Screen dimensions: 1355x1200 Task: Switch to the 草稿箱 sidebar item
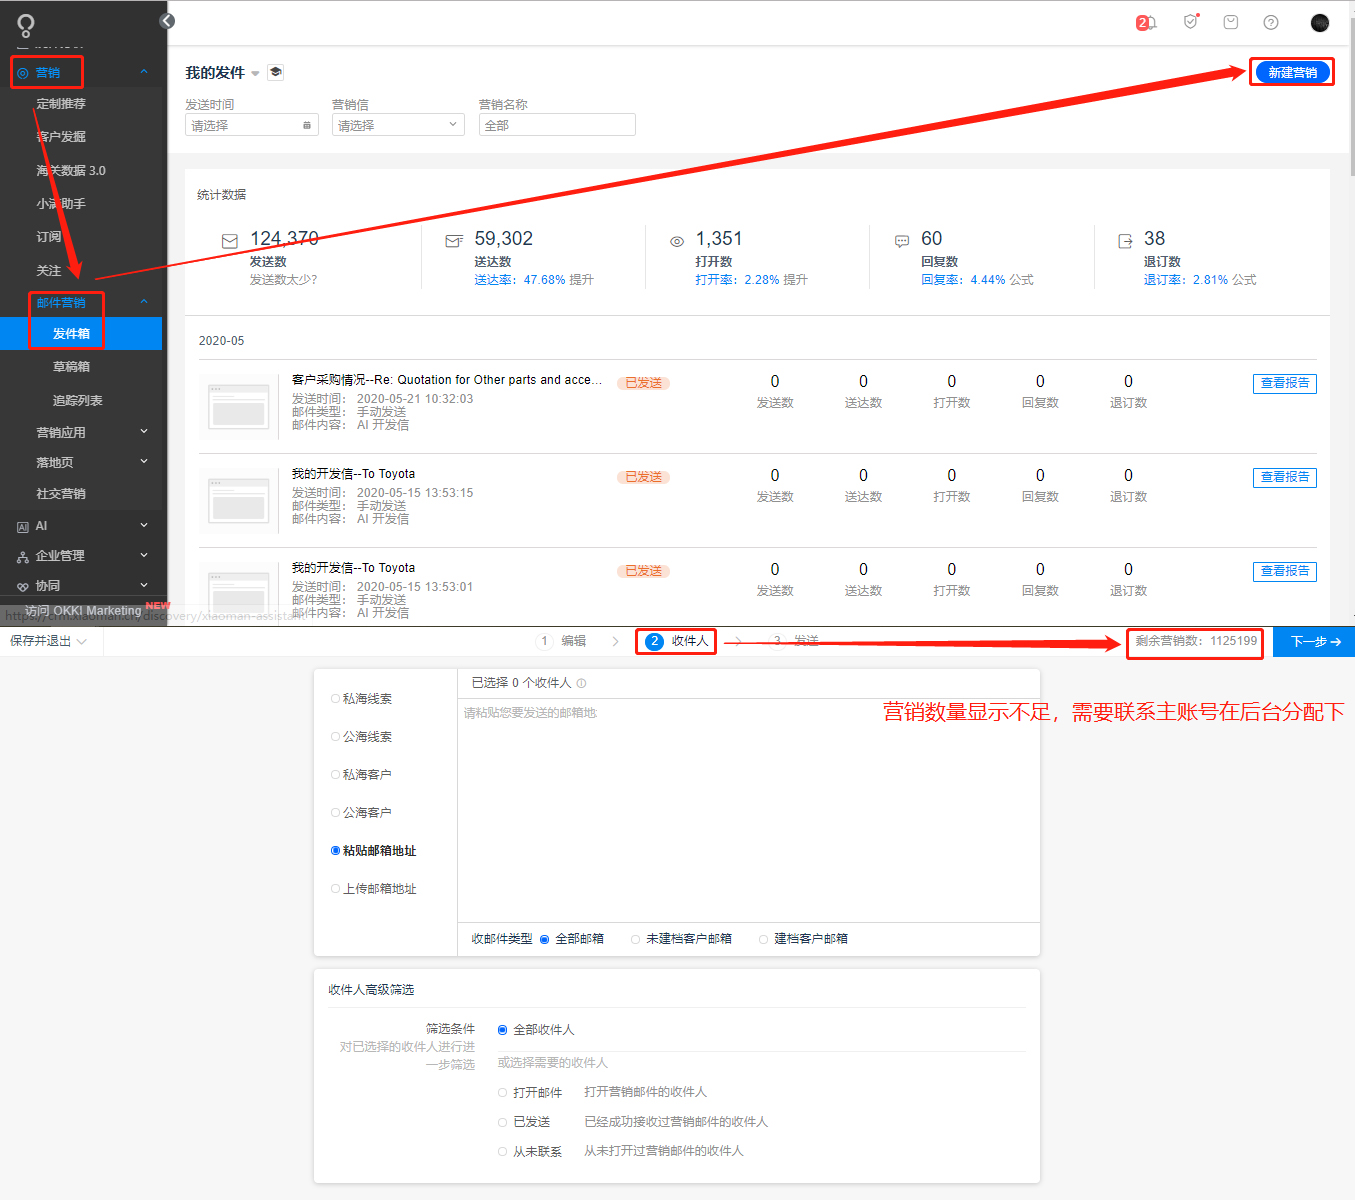pos(70,366)
